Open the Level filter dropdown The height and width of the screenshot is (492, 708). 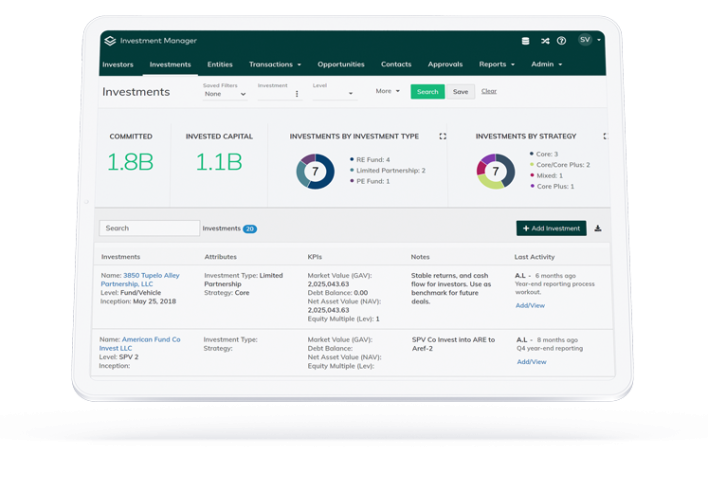coord(334,94)
